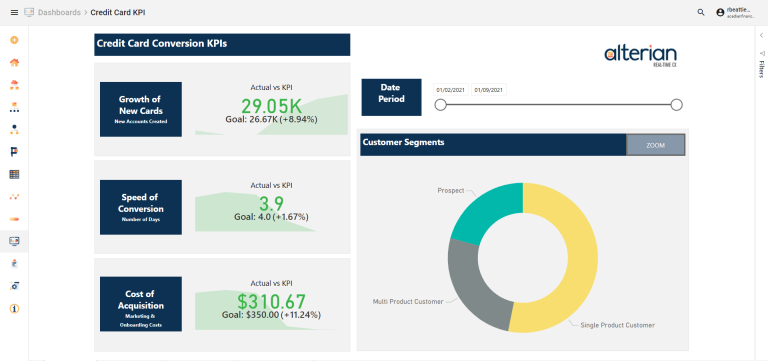Open the info circle sidebar icon
The height and width of the screenshot is (361, 768).
14,309
